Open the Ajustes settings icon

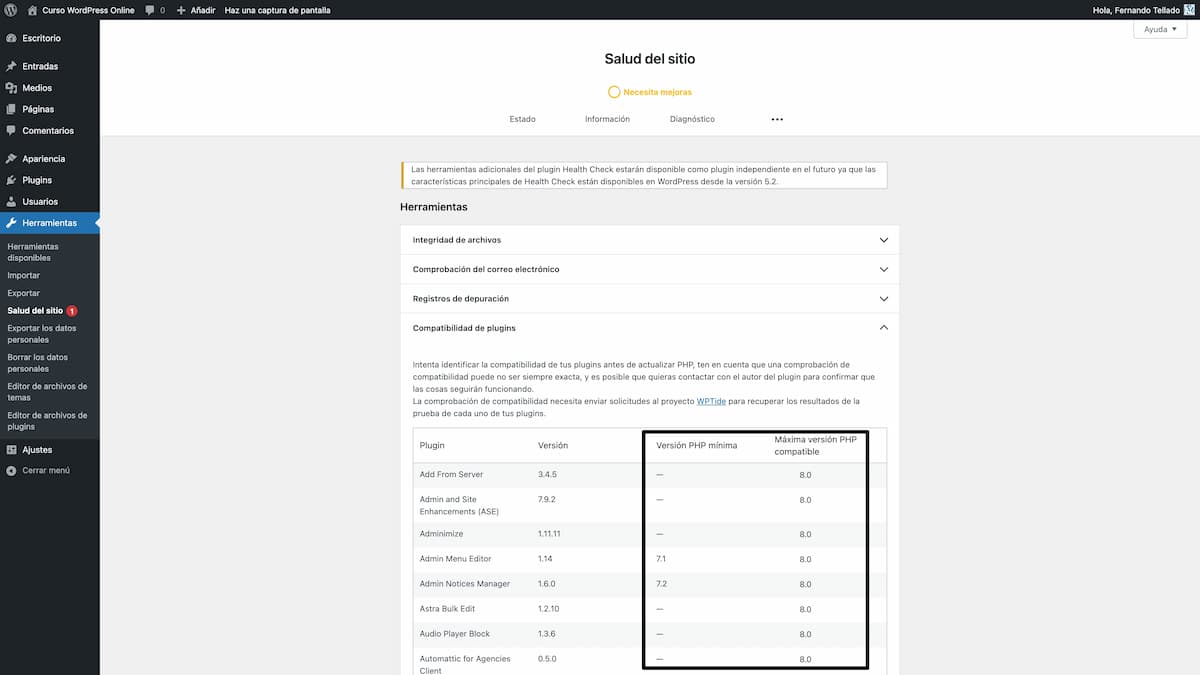click(13, 449)
